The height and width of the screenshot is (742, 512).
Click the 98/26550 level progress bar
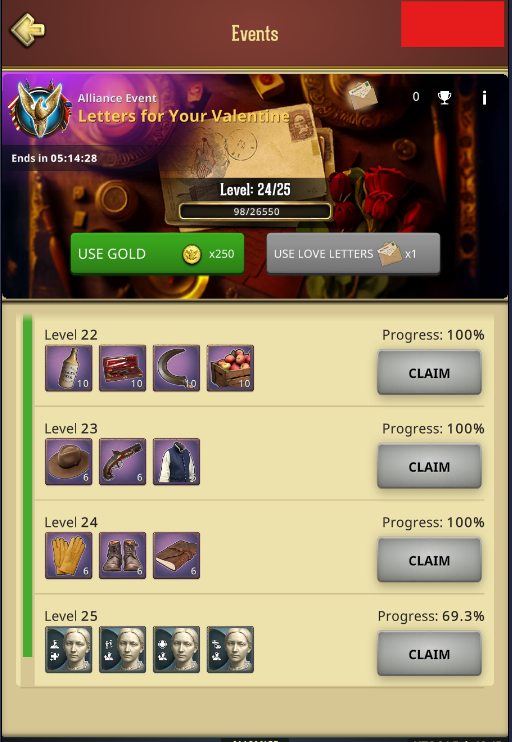click(x=256, y=212)
